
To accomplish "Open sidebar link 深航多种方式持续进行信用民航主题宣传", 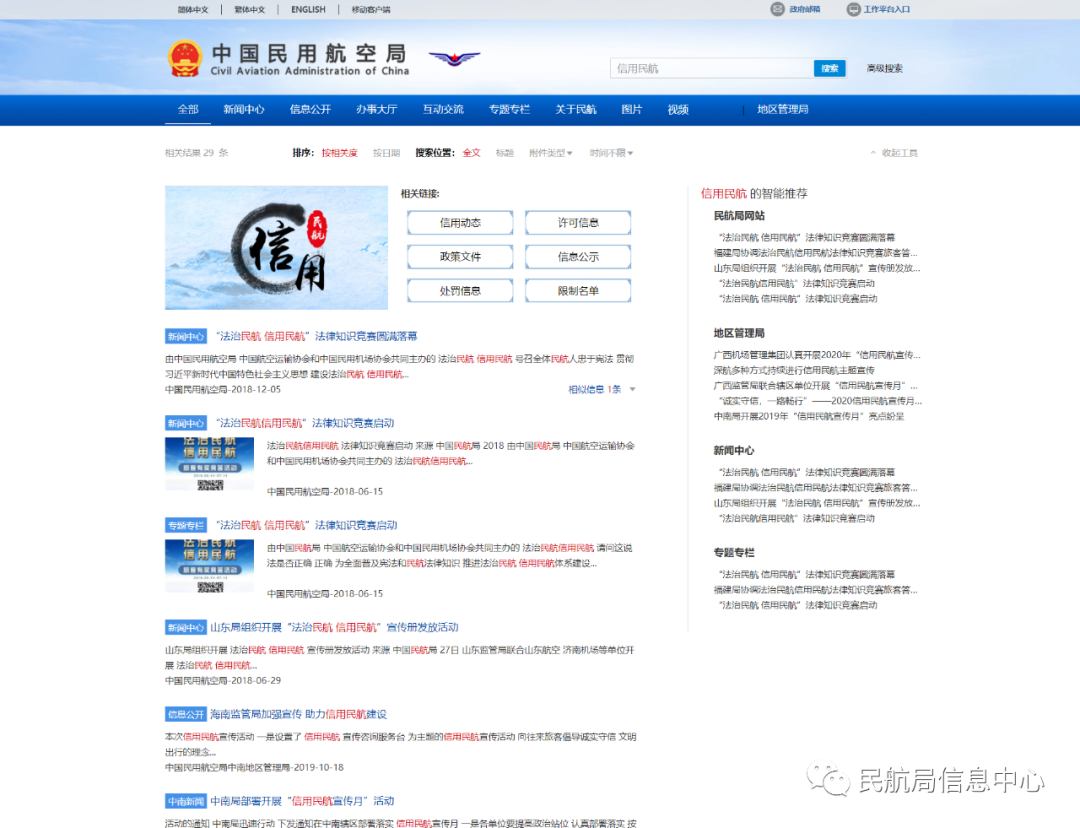I will point(794,370).
